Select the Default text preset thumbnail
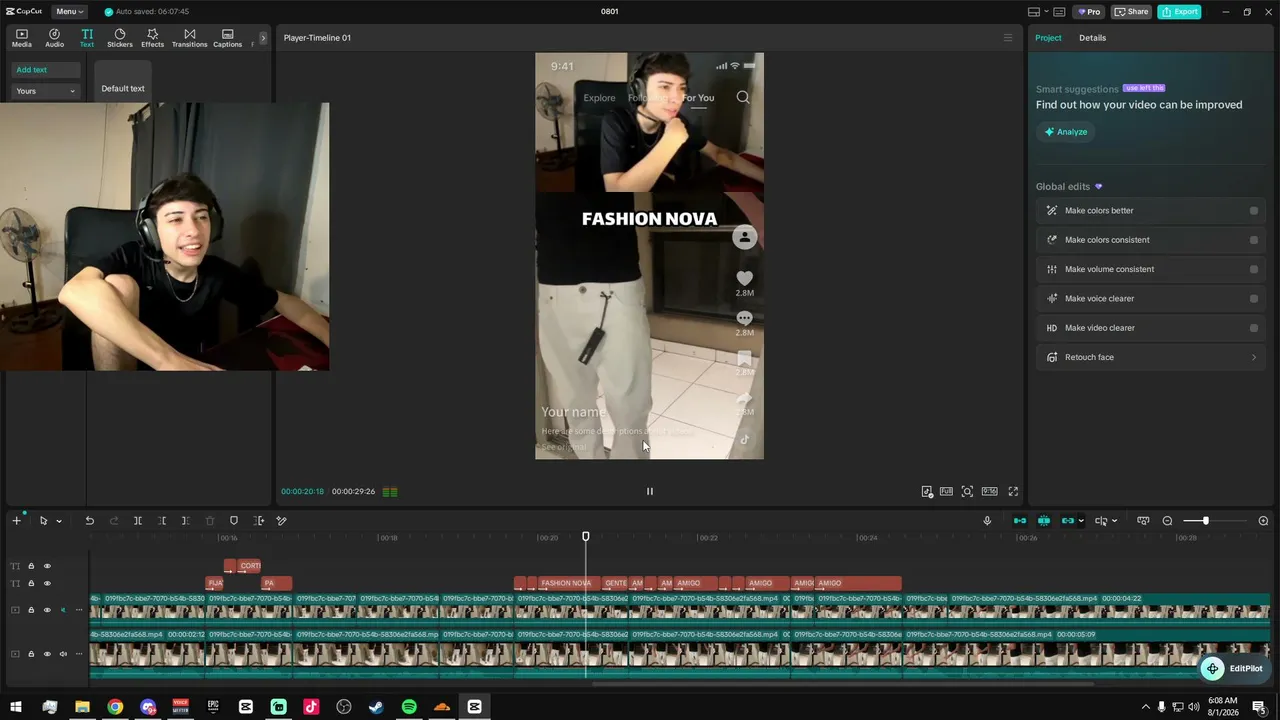Screen dimensions: 1280x720 click(x=123, y=82)
